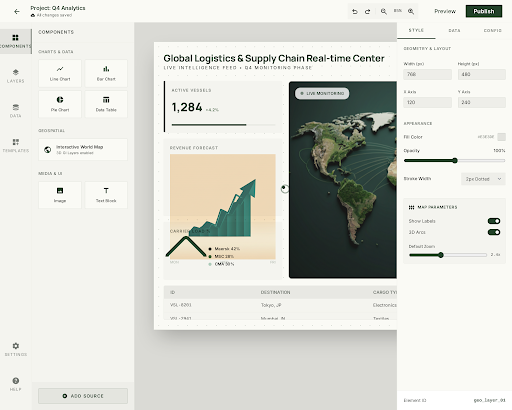Add a Line Chart component
Image resolution: width=512 pixels, height=410 pixels.
pos(60,73)
